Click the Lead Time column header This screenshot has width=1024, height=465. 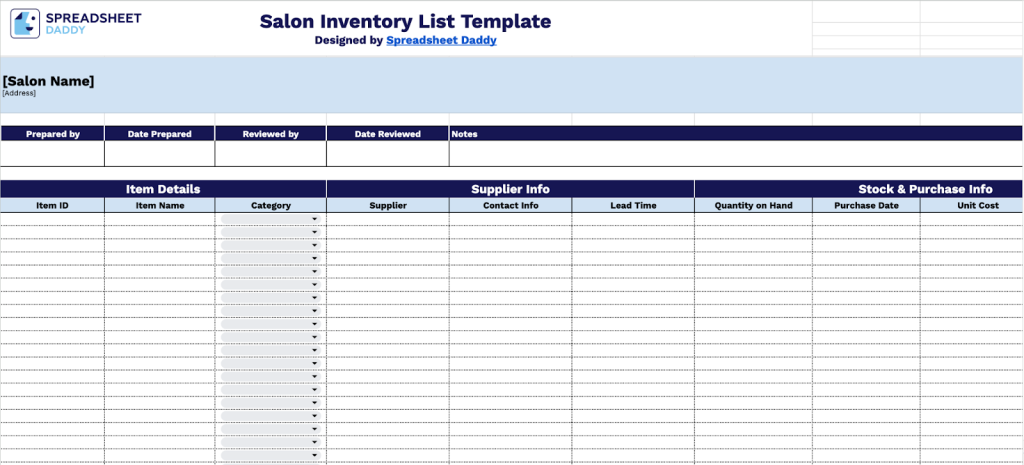tap(633, 205)
